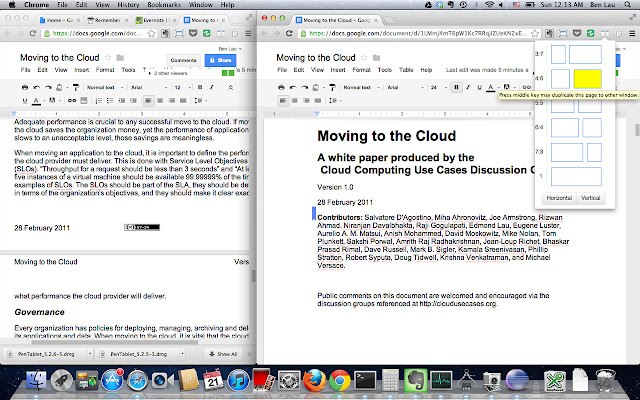Open PenTablet_5.2.6-5.dmg download options arrow
The height and width of the screenshot is (400, 640).
coord(90,354)
